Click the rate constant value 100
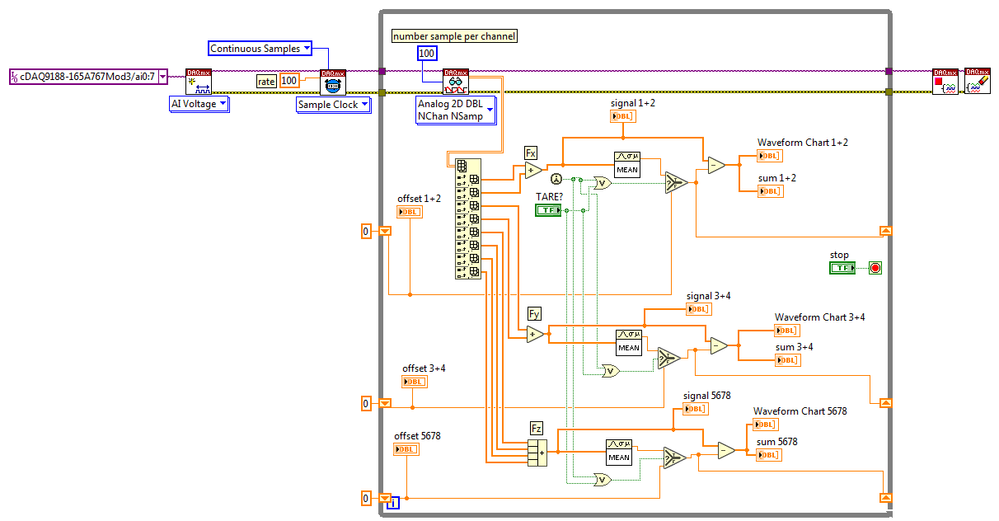Screen dimensions: 999x521 click(289, 80)
